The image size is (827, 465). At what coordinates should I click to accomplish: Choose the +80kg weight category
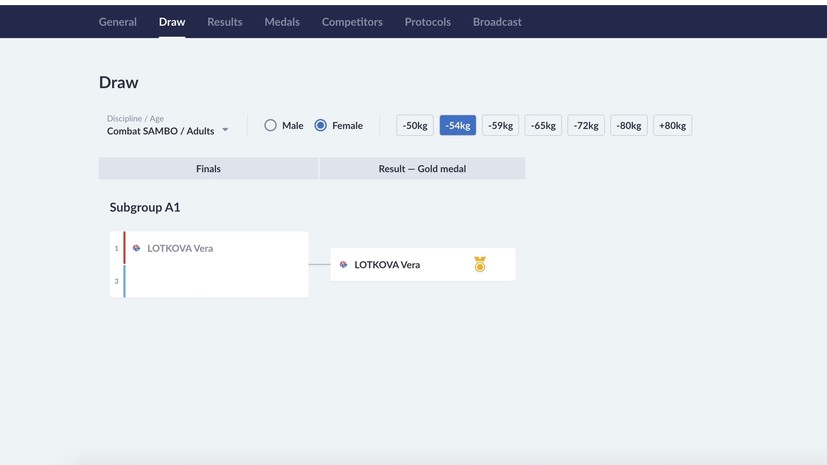coord(672,126)
